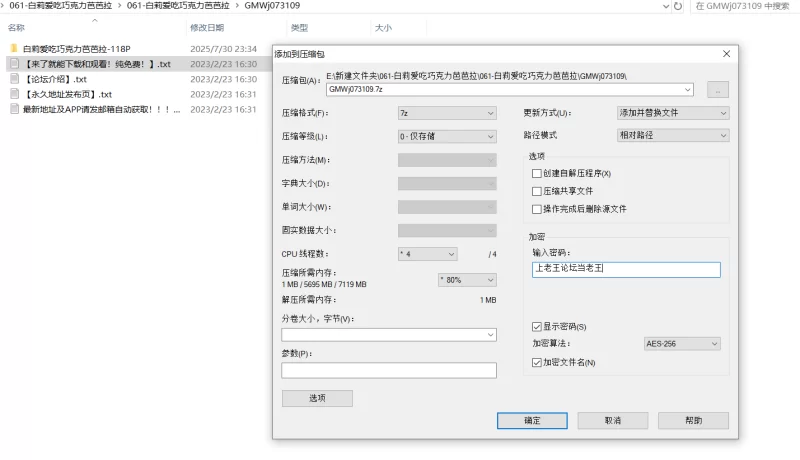Screen dimensions: 800x460
Task: Expand the 更新方式 dropdown
Action: (x=673, y=113)
